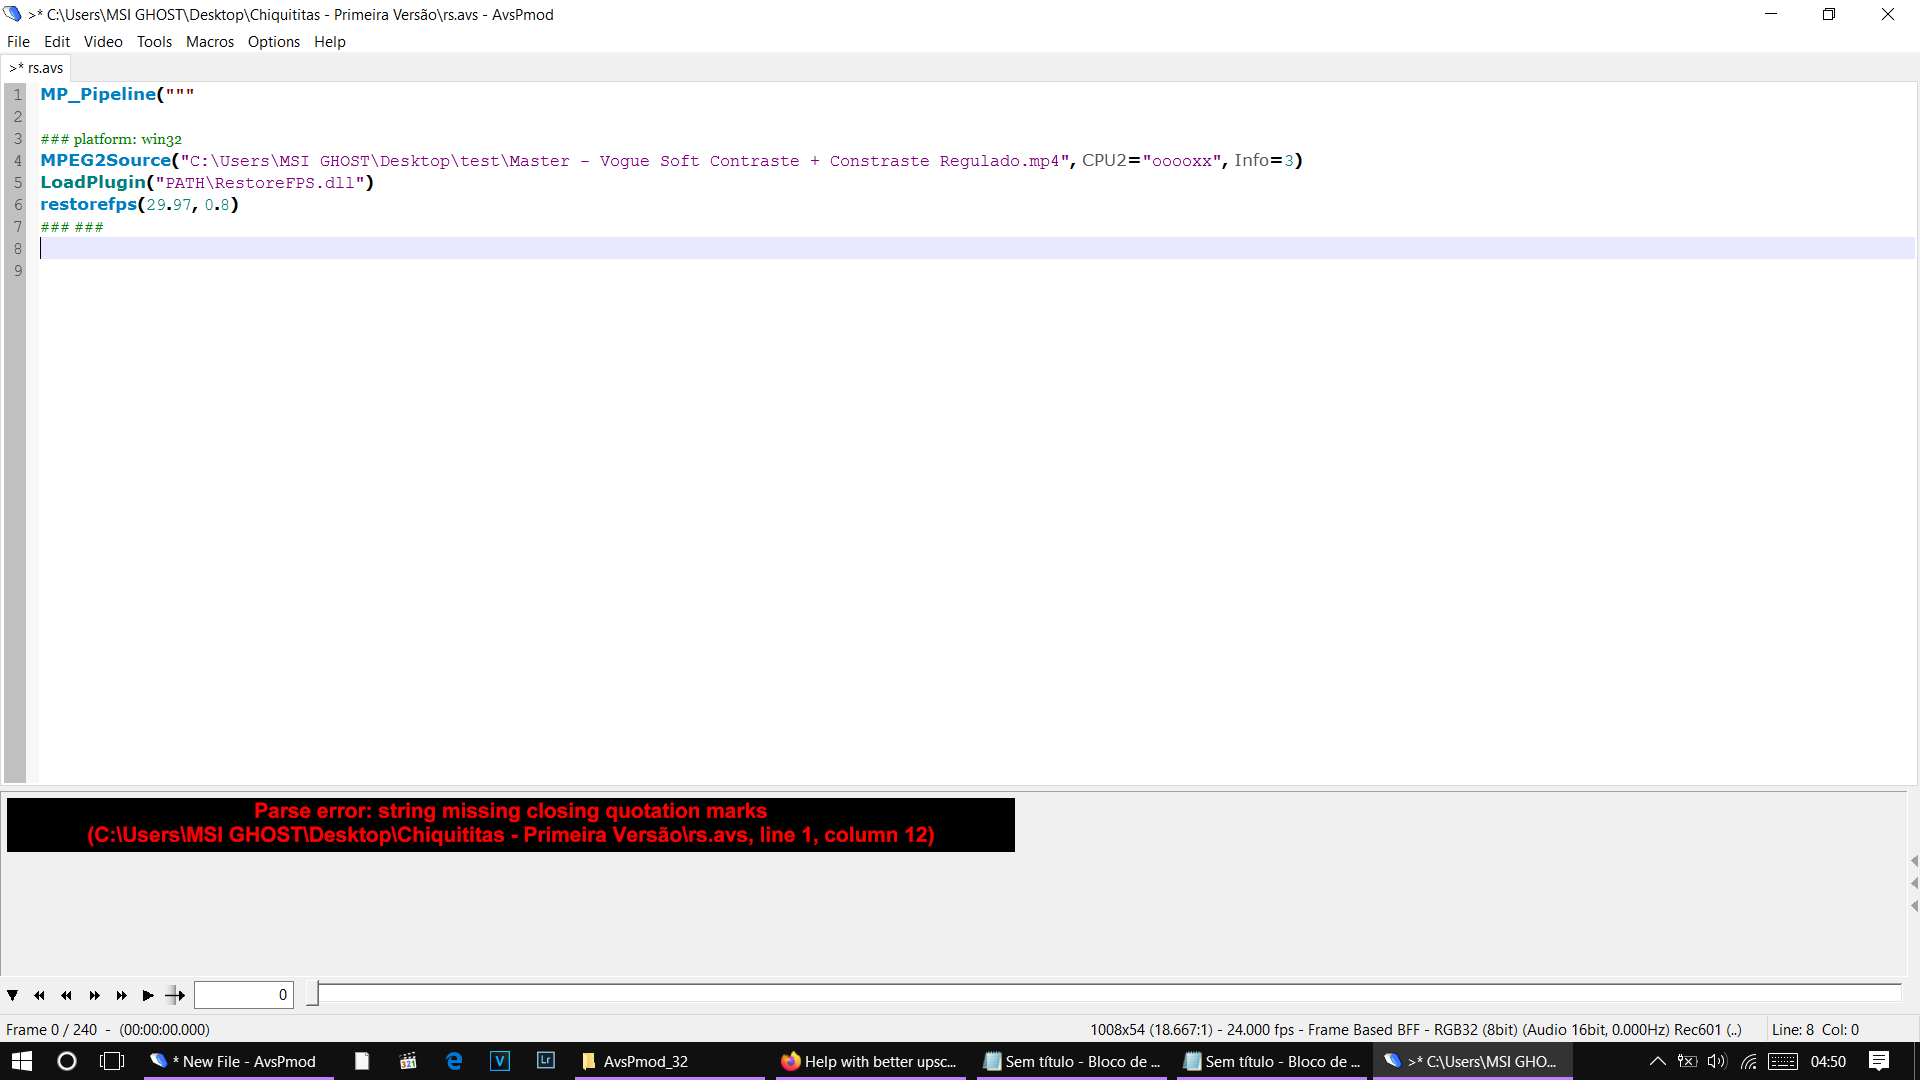1920x1080 pixels.
Task: Open the Windows Start menu
Action: pos(22,1061)
